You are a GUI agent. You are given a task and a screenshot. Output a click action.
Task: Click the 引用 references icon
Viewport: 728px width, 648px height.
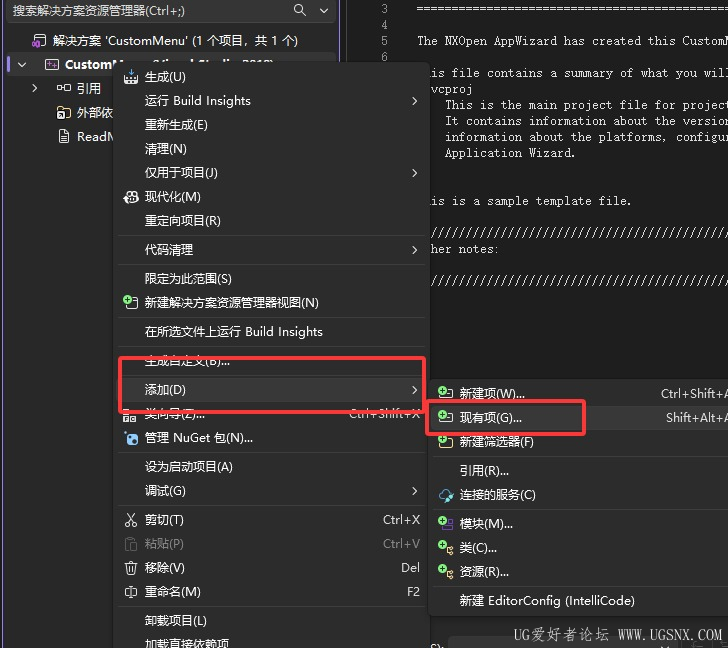pos(64,88)
